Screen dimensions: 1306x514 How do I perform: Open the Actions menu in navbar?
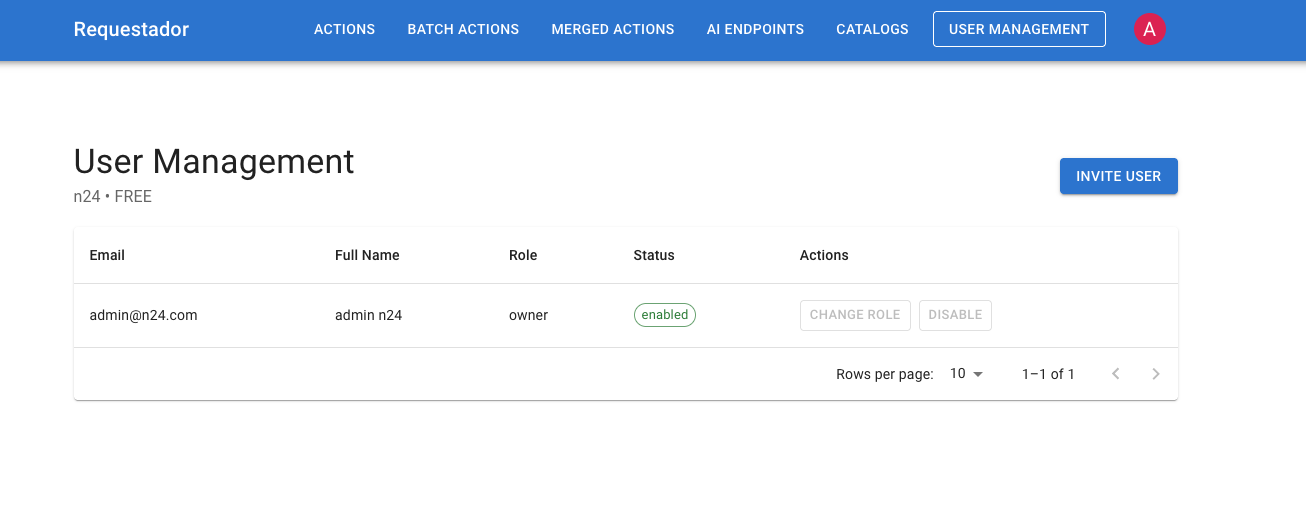344,30
